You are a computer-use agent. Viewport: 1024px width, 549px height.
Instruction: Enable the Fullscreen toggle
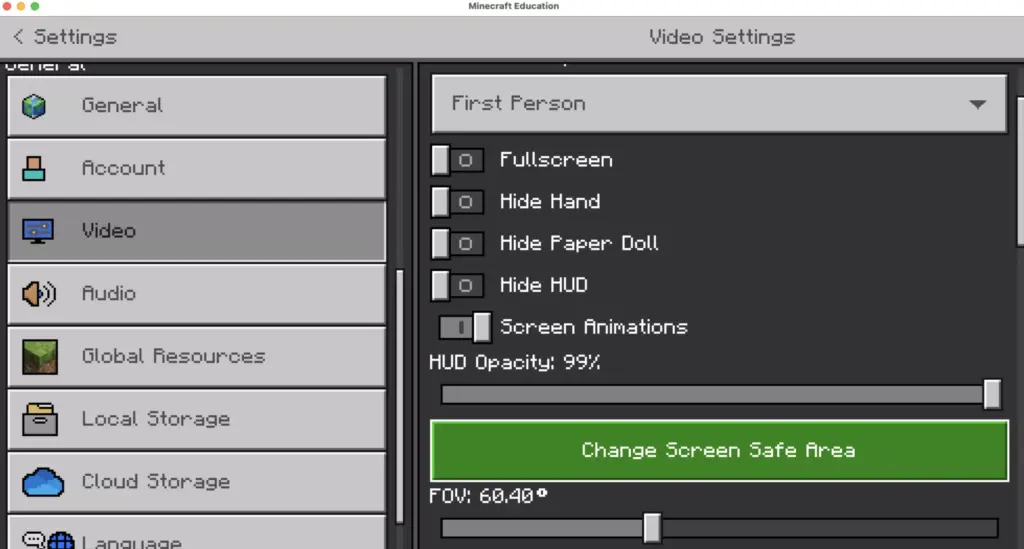click(457, 160)
